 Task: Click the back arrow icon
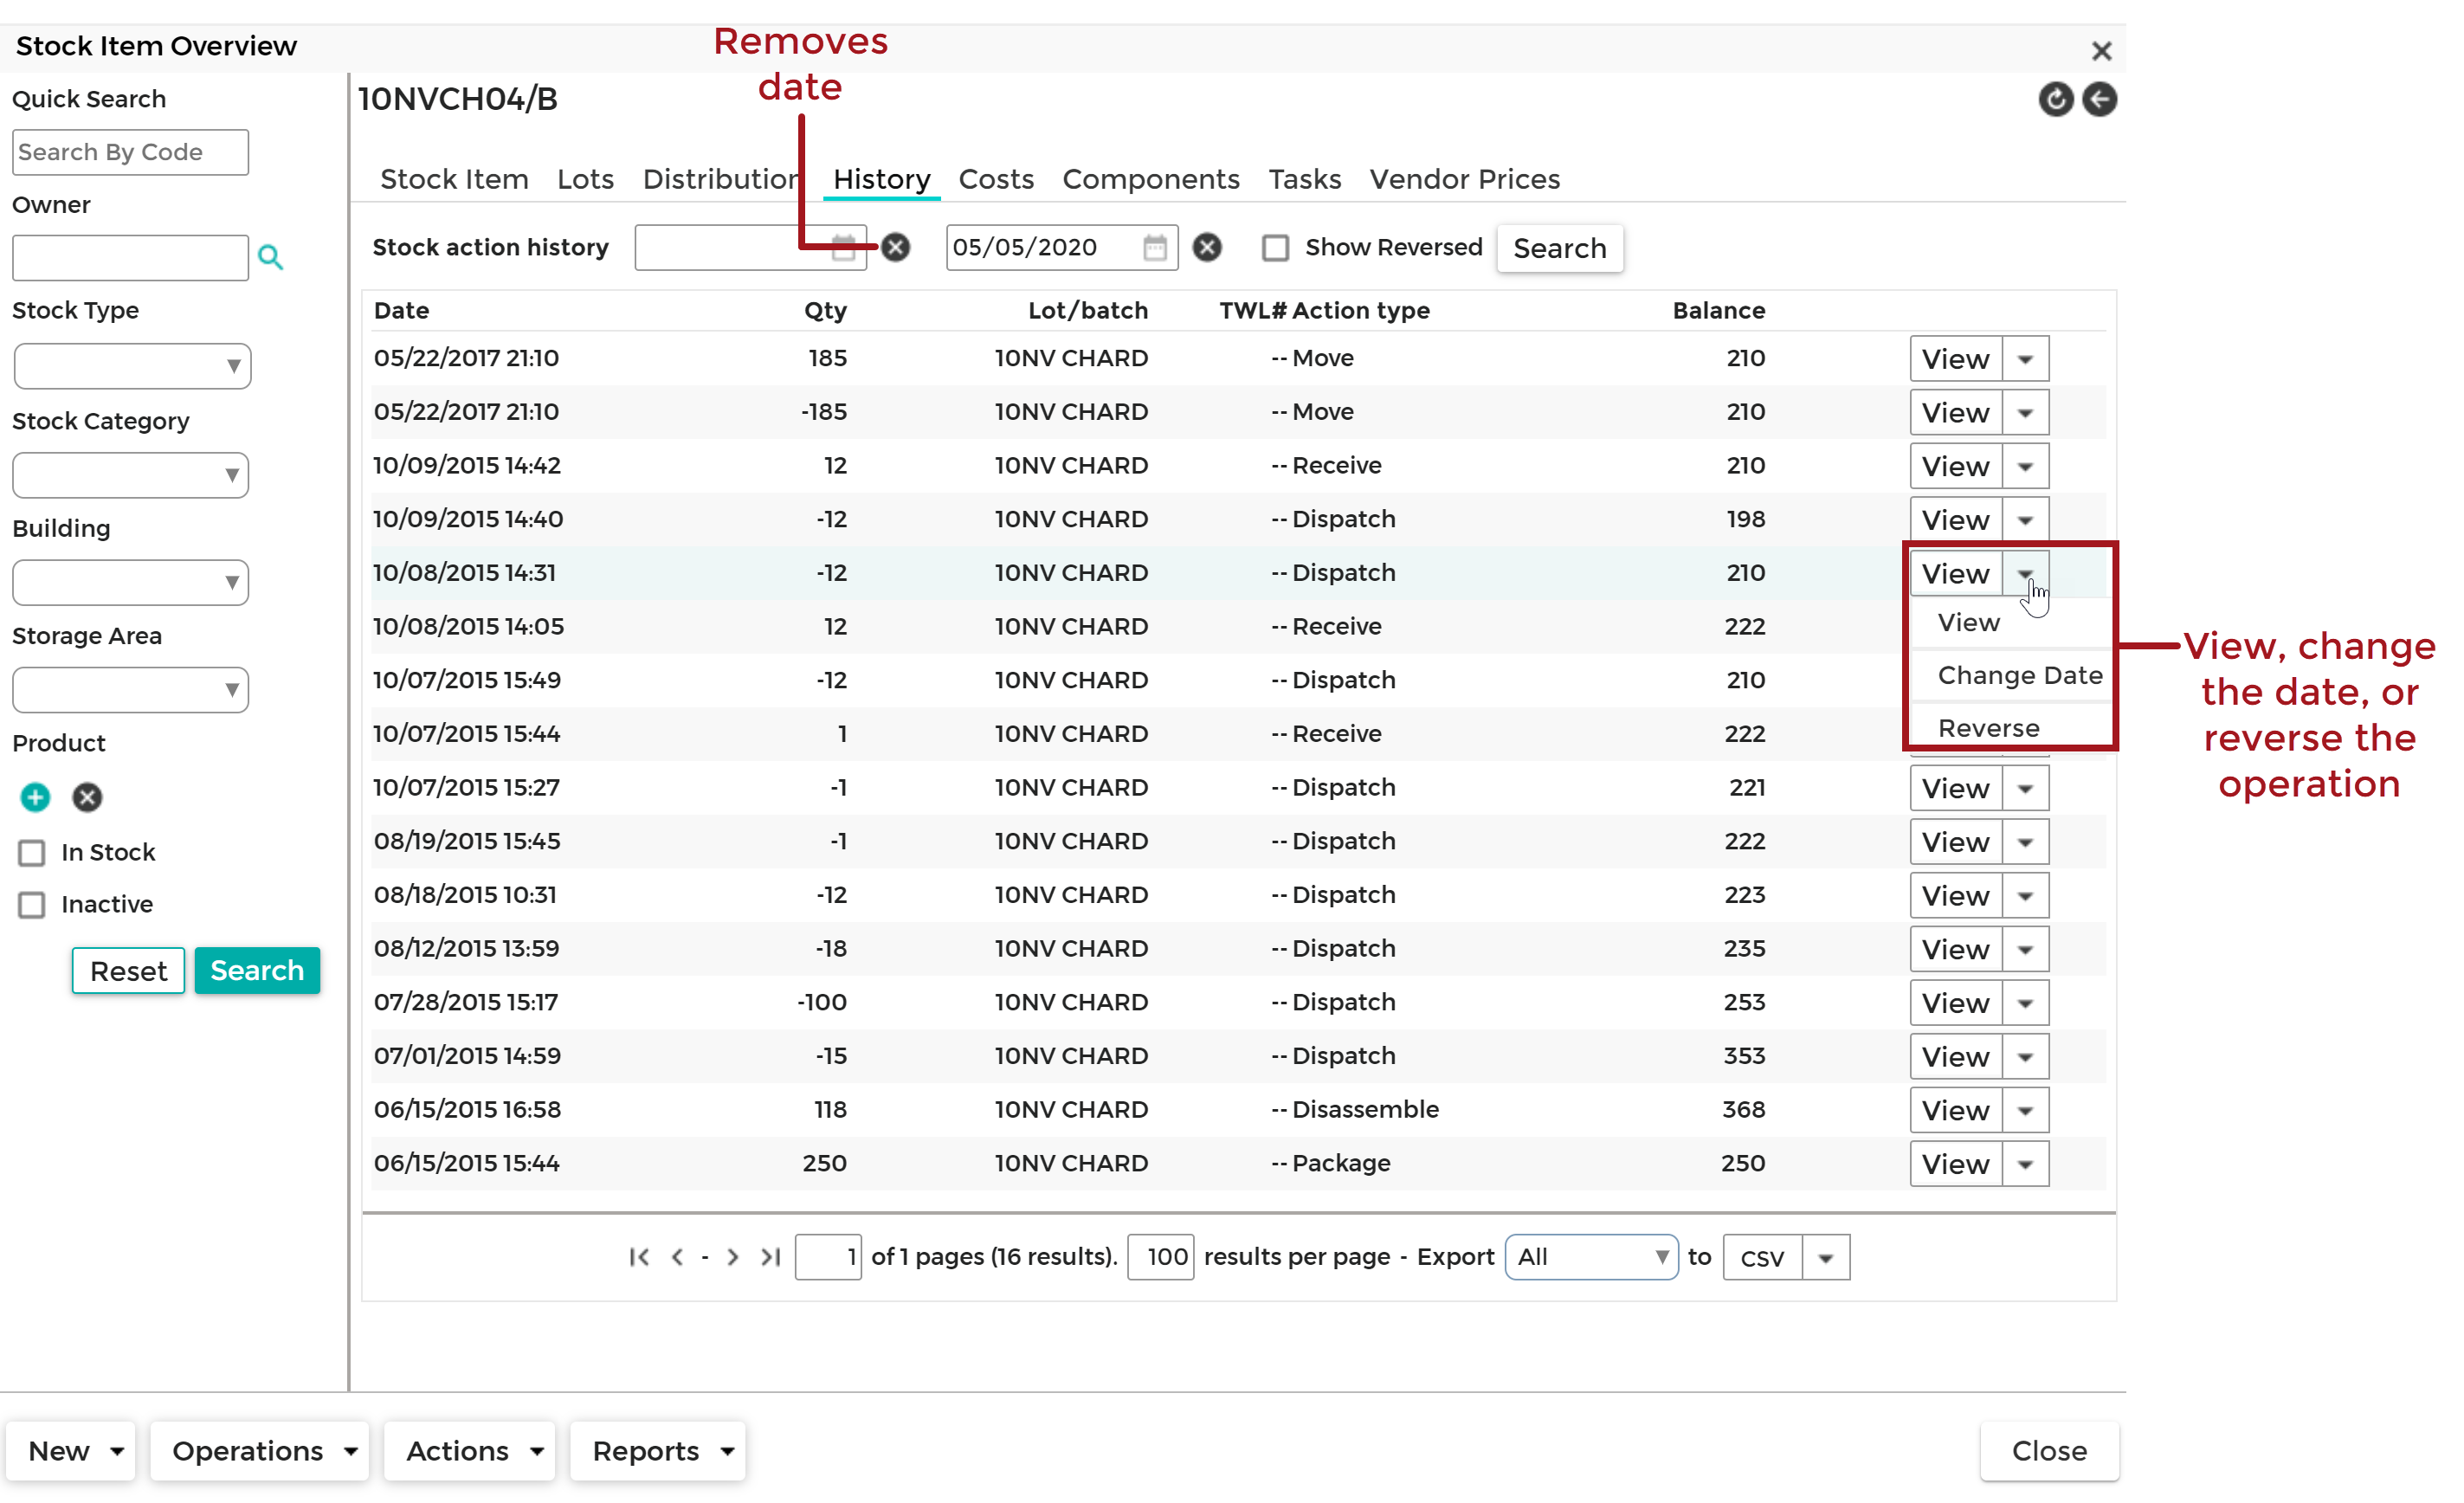point(2099,99)
